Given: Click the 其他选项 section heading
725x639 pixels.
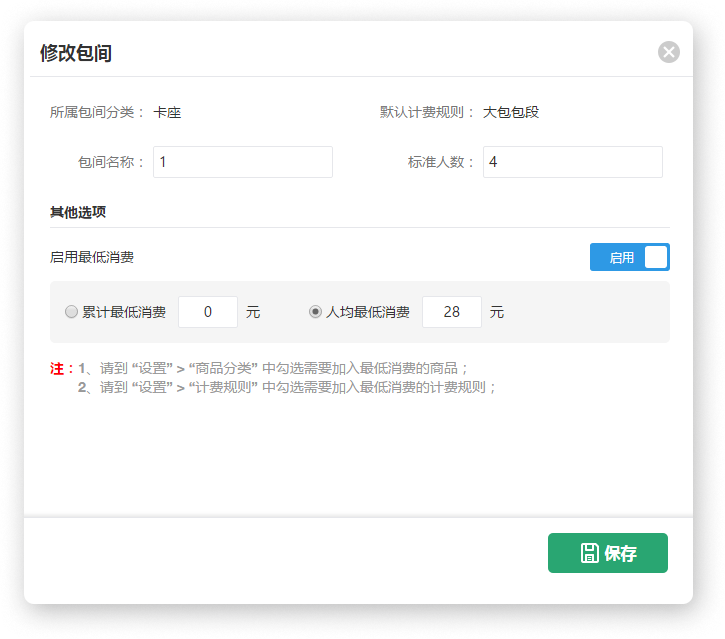Looking at the screenshot, I should coord(78,212).
